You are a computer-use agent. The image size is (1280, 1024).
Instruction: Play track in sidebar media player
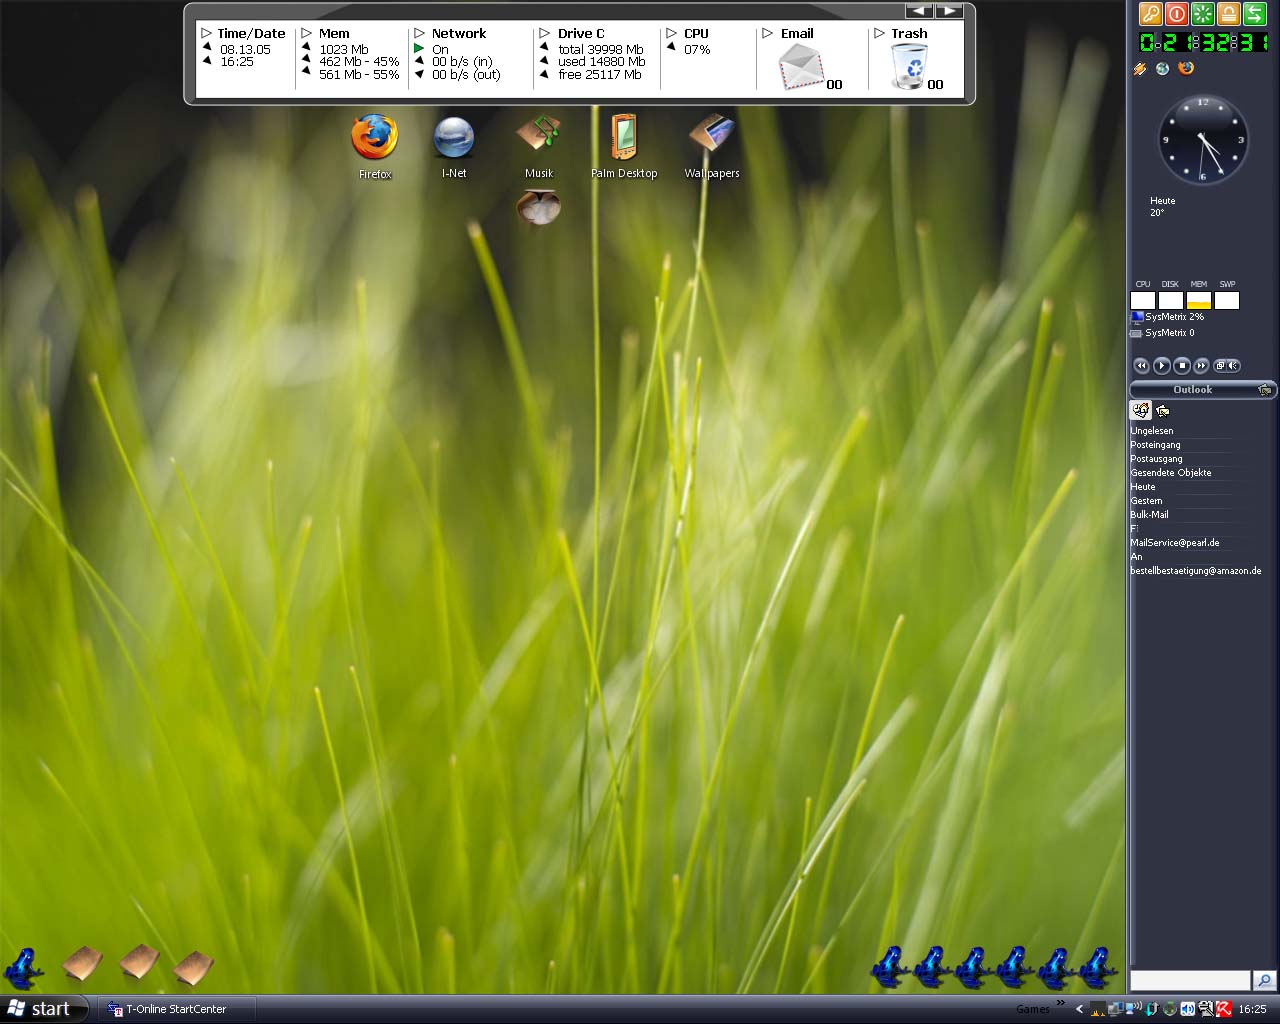1162,365
